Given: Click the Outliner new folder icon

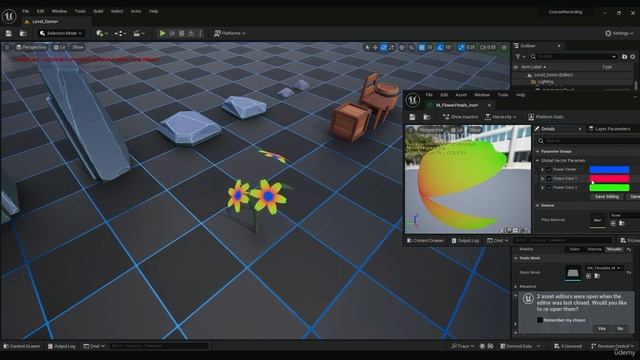Looking at the screenshot, I should 624,57.
